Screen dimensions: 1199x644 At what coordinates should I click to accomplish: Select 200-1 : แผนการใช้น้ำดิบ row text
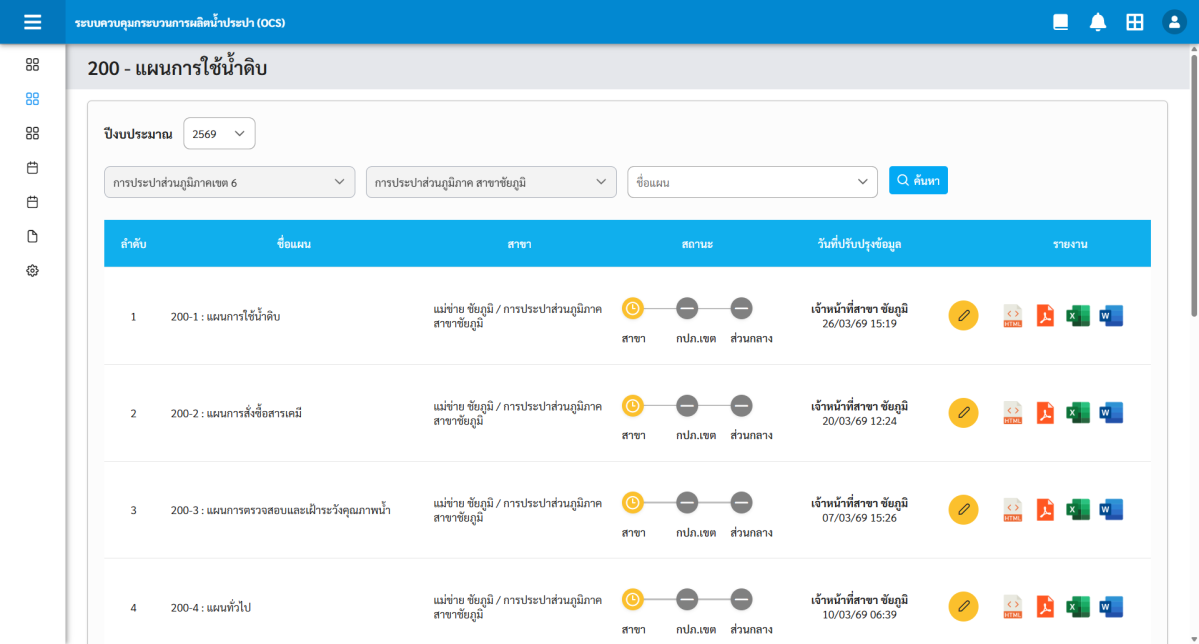pos(226,316)
